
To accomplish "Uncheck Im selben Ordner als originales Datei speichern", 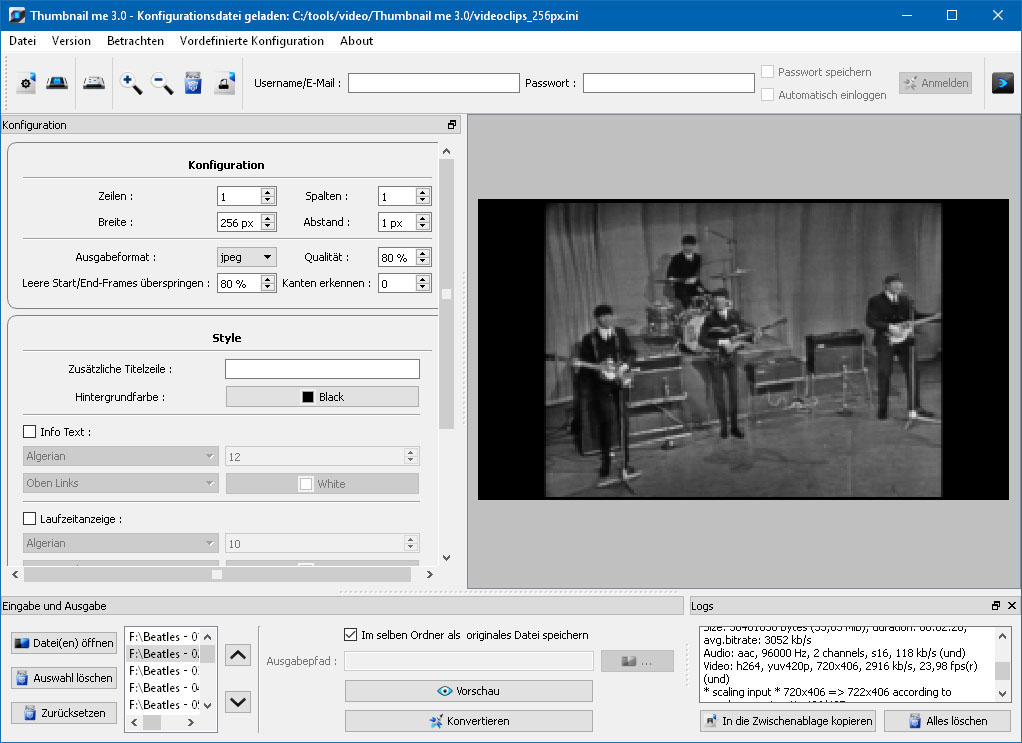I will [351, 635].
